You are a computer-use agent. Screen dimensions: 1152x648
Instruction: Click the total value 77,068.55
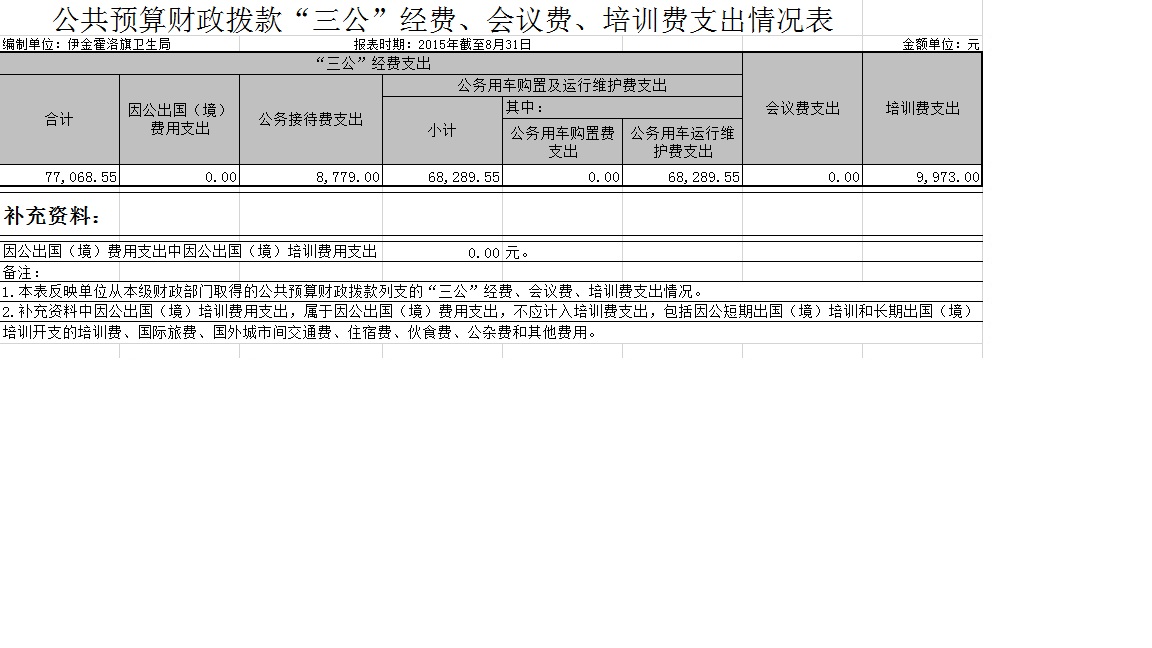point(81,177)
